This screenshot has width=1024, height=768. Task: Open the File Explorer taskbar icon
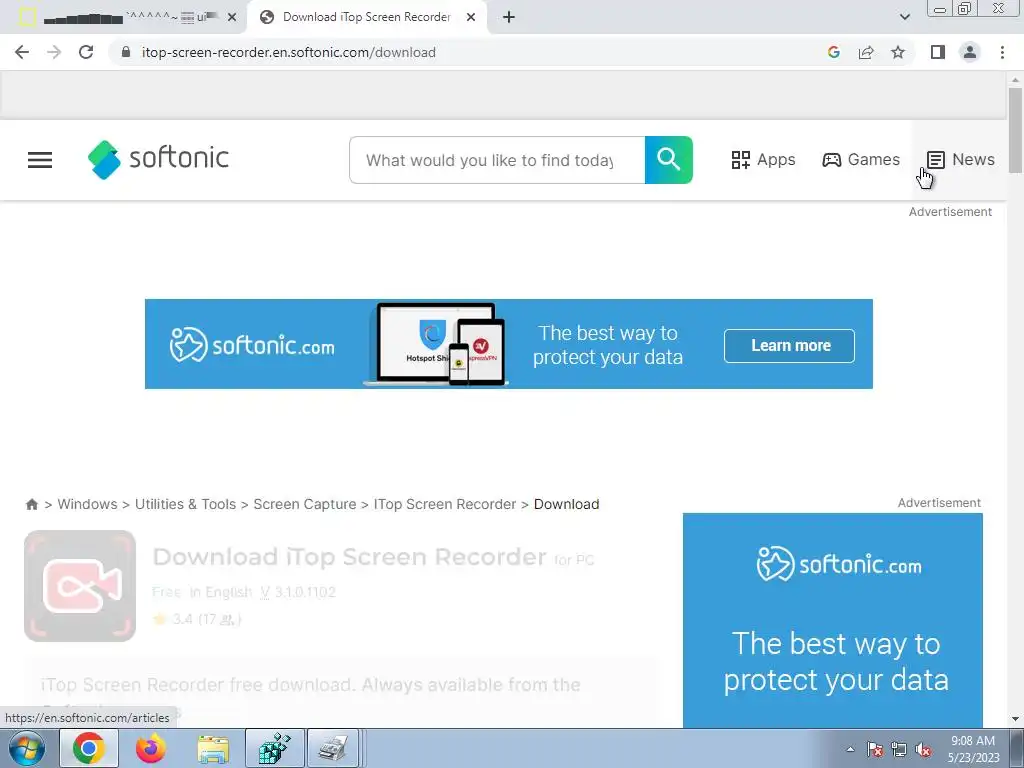[213, 749]
